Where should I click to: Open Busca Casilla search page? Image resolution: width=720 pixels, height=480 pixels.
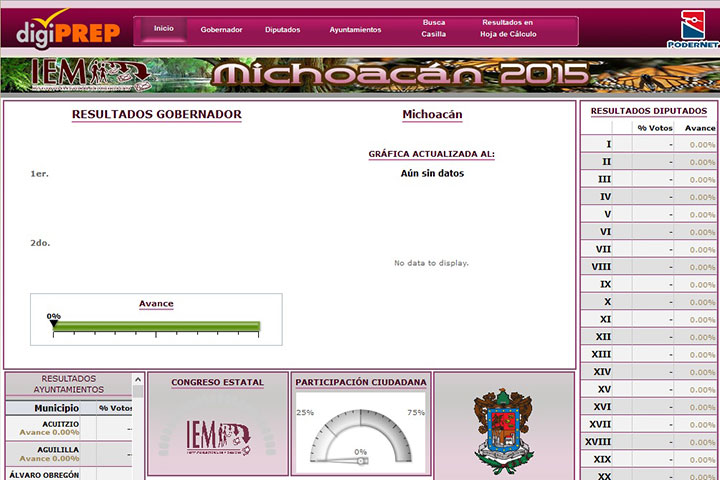tap(434, 28)
